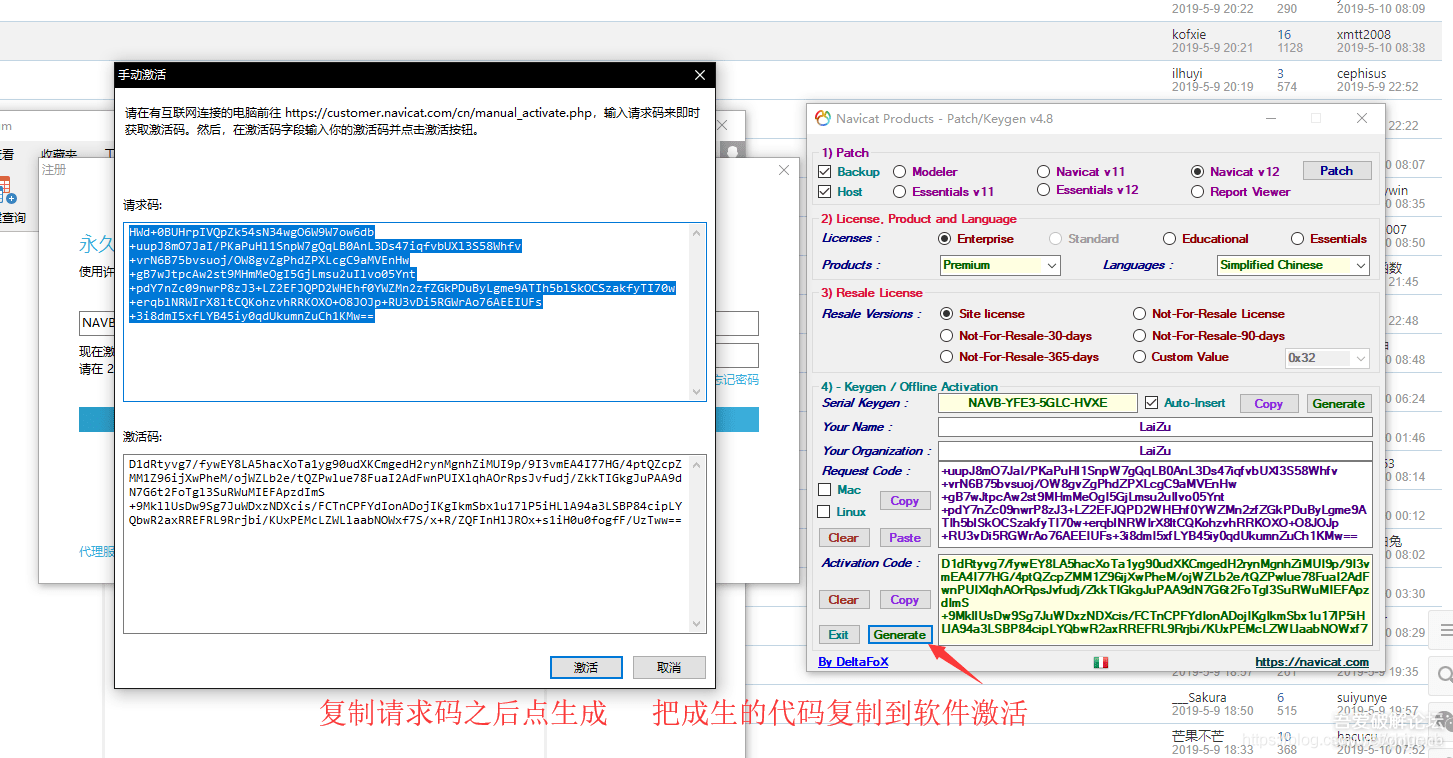Click 请求码 scrollbar down arrow
The image size is (1453, 758).
coord(697,392)
